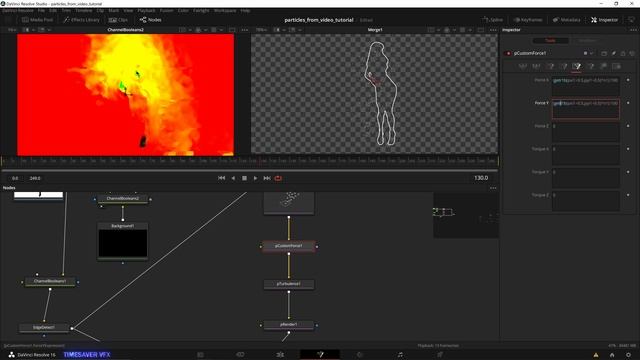Open left viewer zoom Fit dropdown

pos(12,30)
